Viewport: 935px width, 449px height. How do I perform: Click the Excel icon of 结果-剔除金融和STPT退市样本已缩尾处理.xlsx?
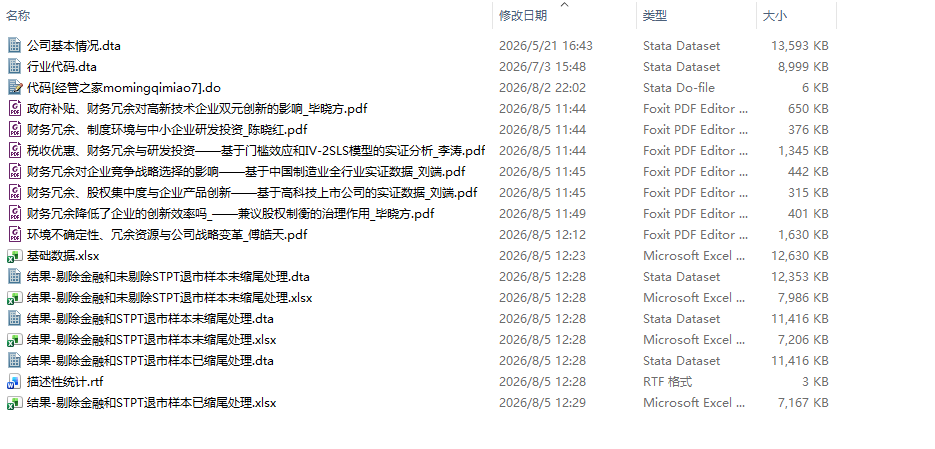[15, 402]
